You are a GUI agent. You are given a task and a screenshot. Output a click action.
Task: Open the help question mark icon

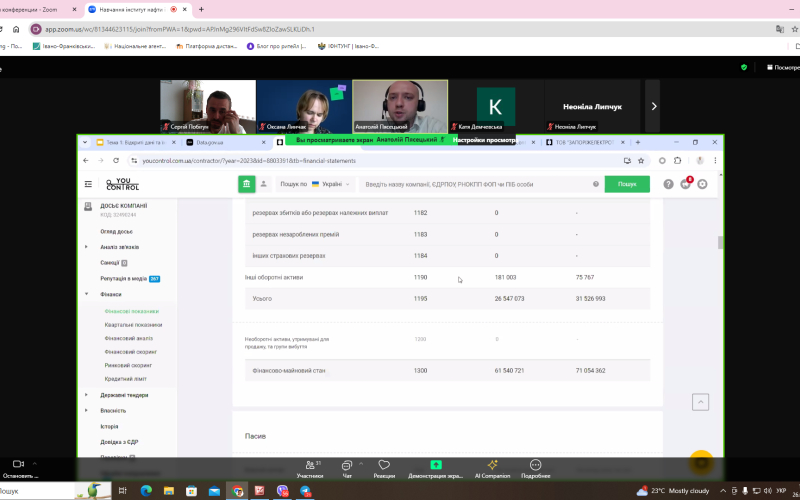pos(668,184)
